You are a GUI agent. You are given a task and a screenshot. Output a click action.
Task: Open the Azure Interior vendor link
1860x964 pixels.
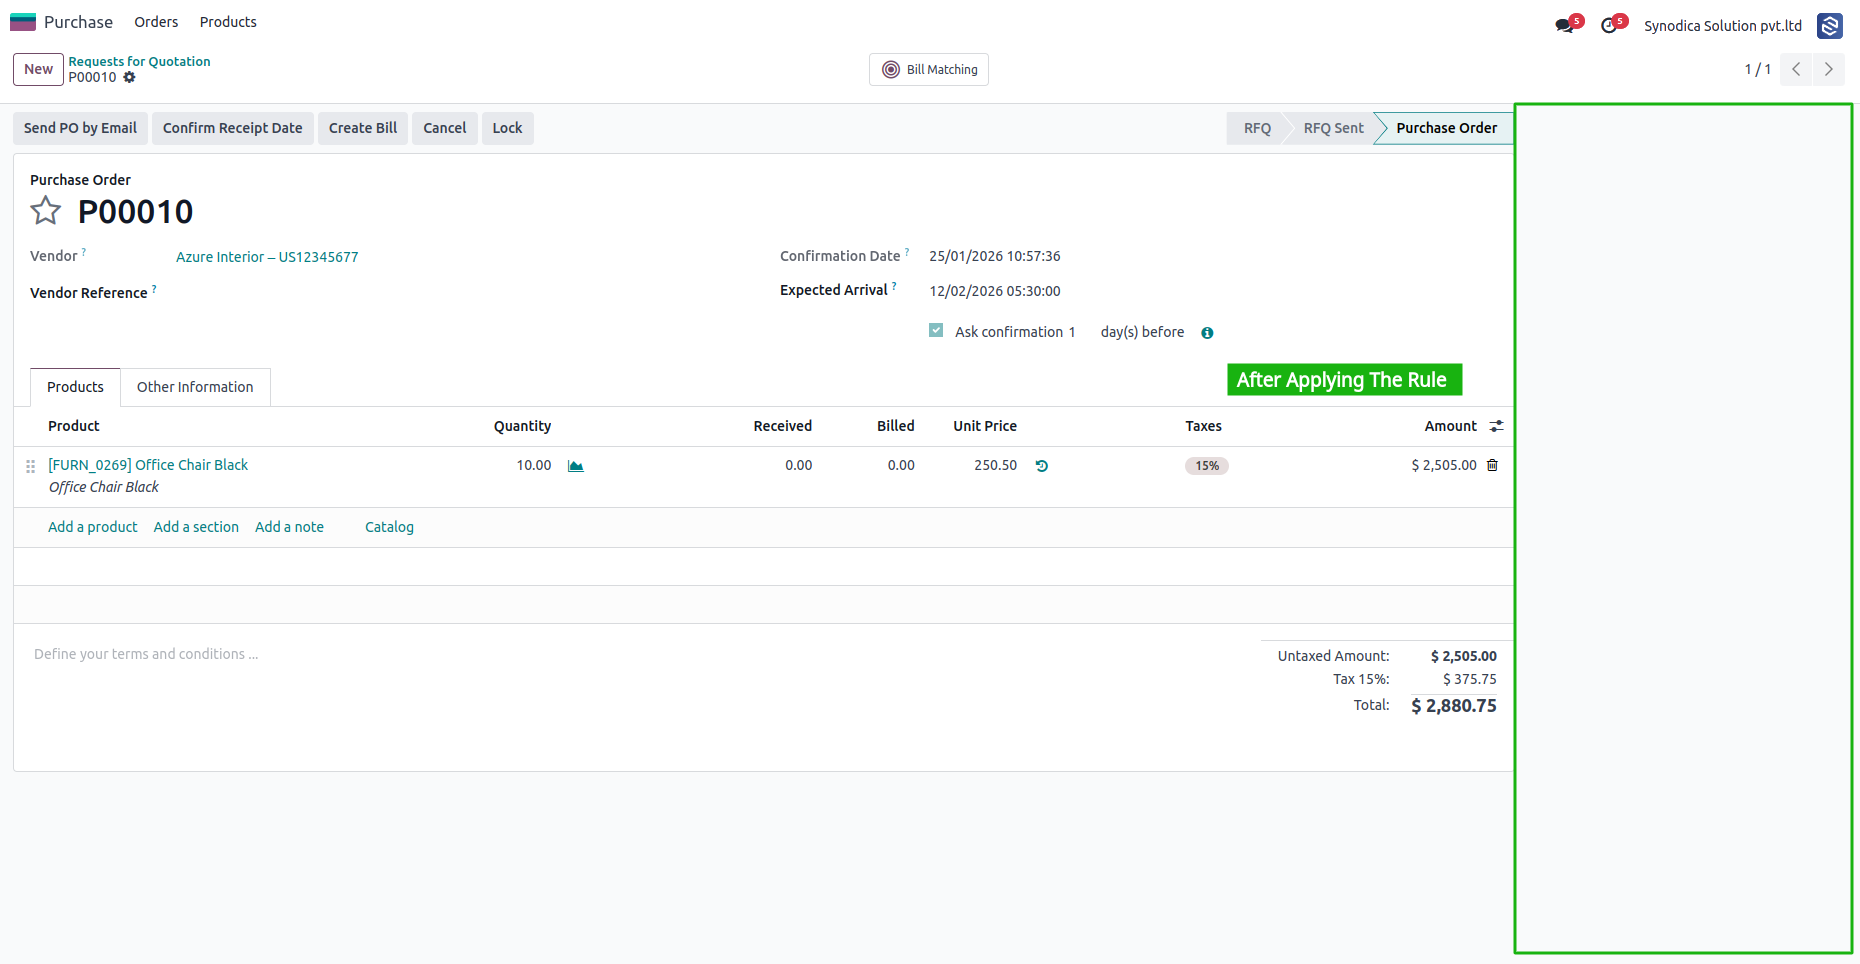tap(267, 257)
